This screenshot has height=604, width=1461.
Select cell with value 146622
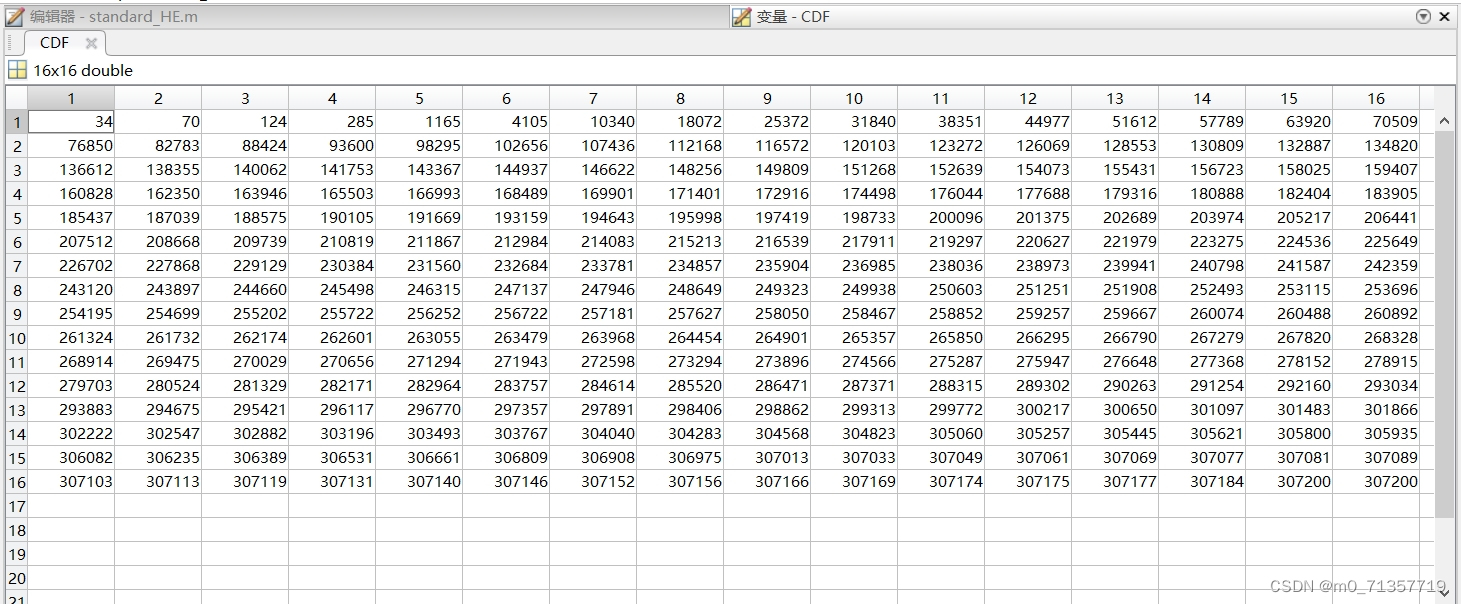click(593, 169)
